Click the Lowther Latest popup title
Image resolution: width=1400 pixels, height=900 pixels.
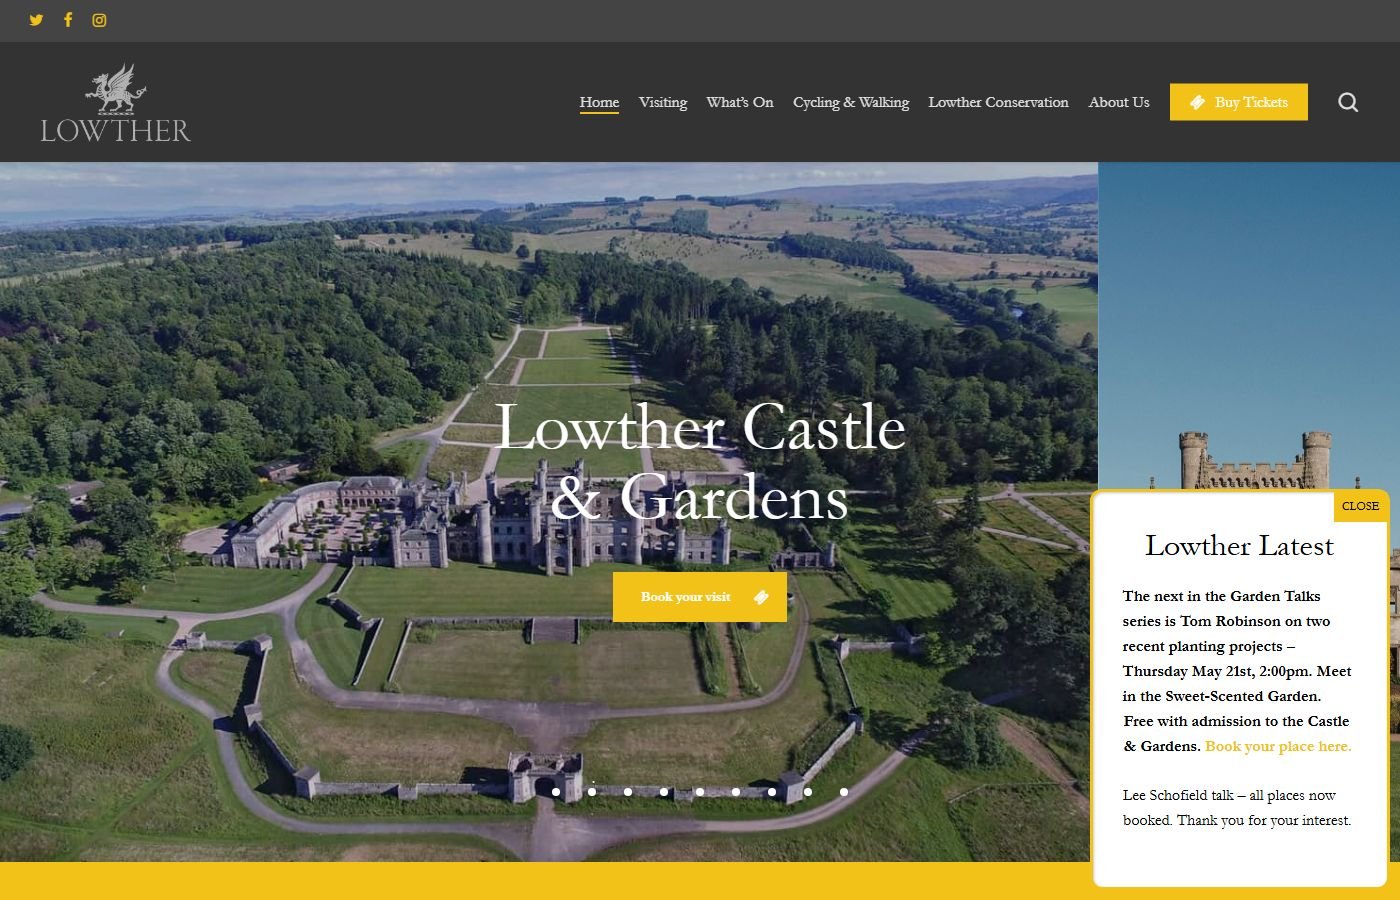(1239, 546)
